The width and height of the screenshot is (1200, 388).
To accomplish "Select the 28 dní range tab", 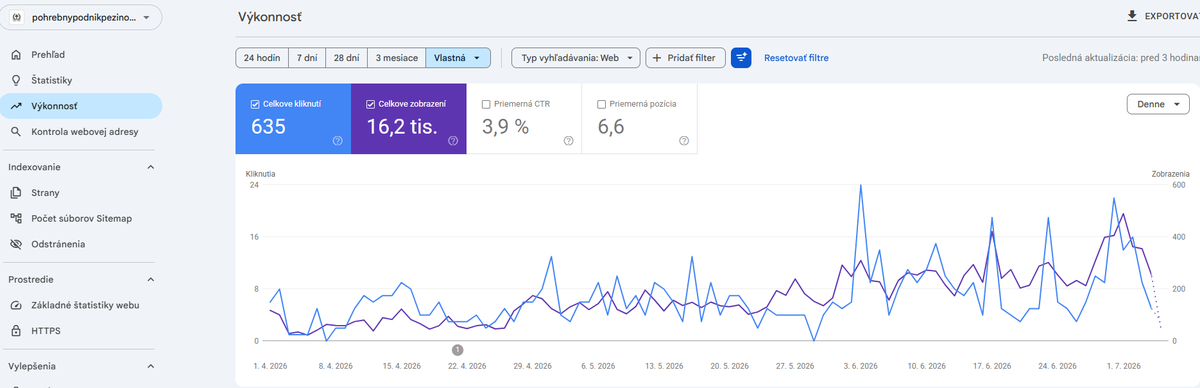I will tap(346, 58).
